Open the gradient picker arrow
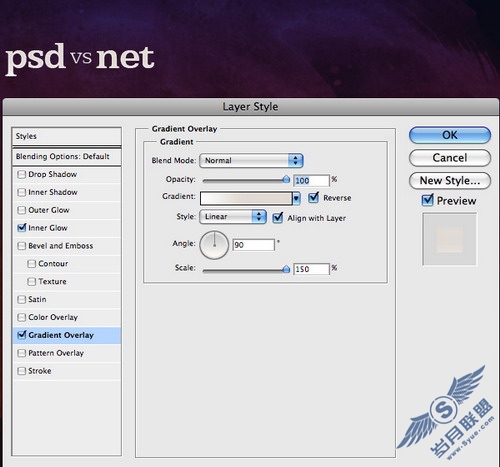Screen dimensions: 500x467 [296, 198]
